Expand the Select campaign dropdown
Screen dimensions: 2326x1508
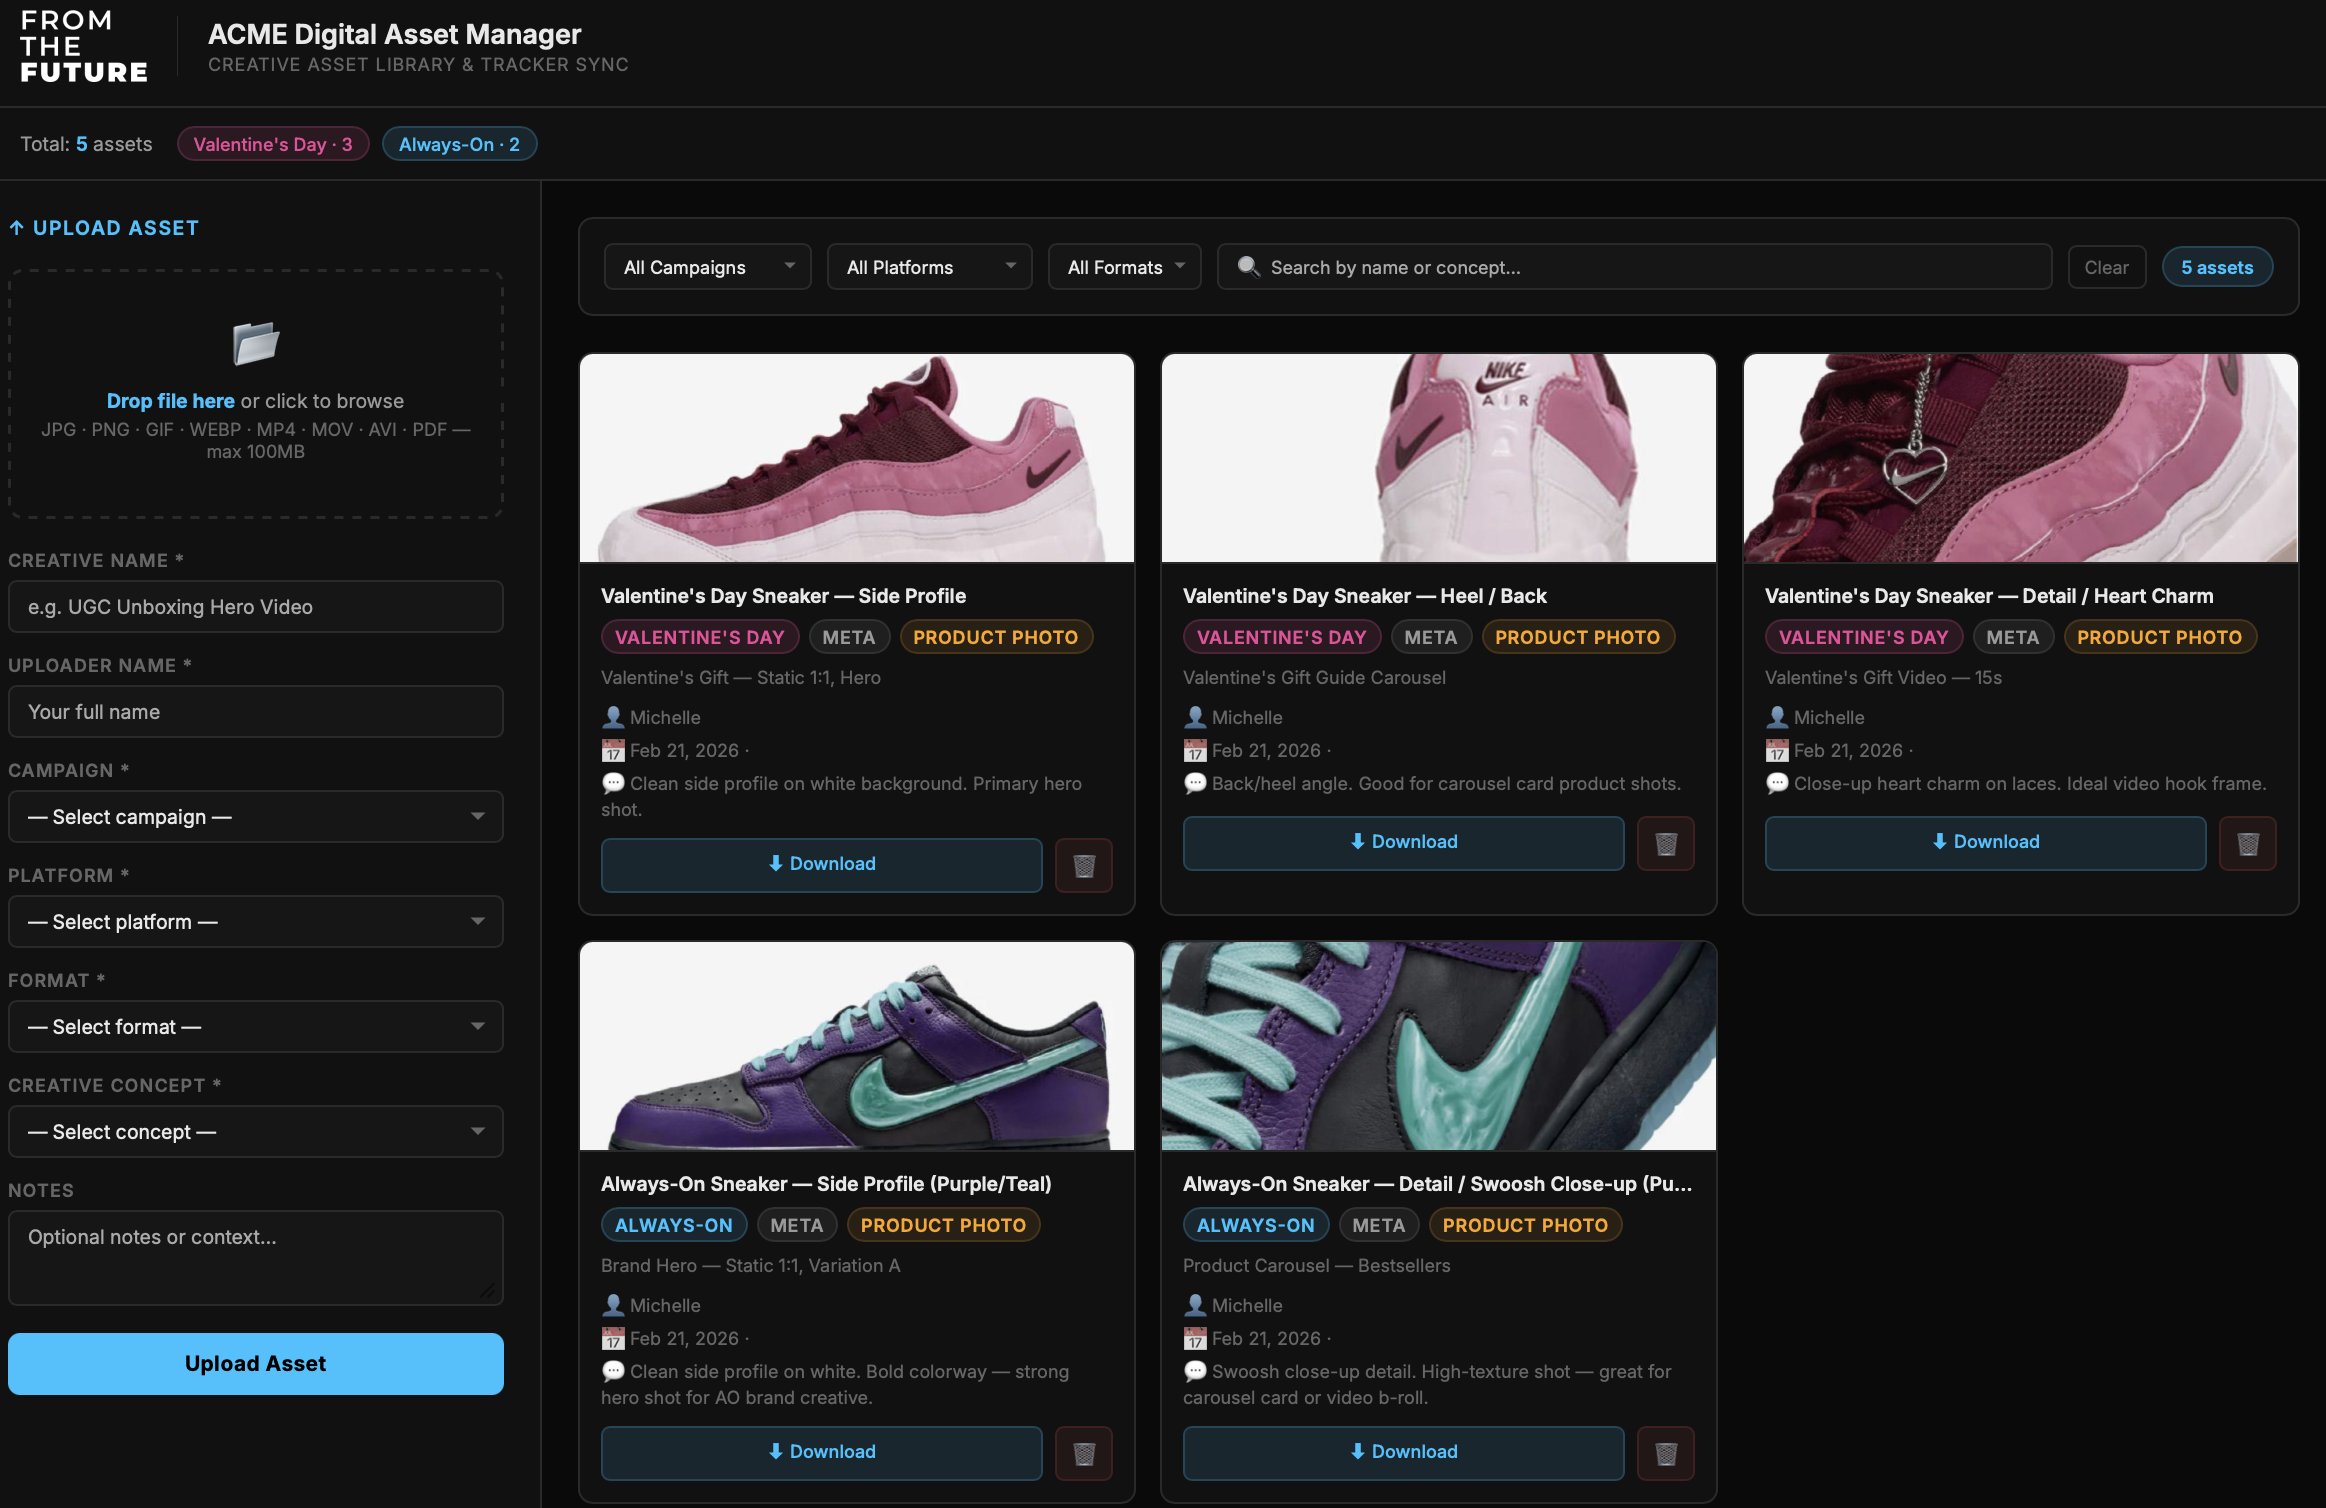(x=256, y=817)
